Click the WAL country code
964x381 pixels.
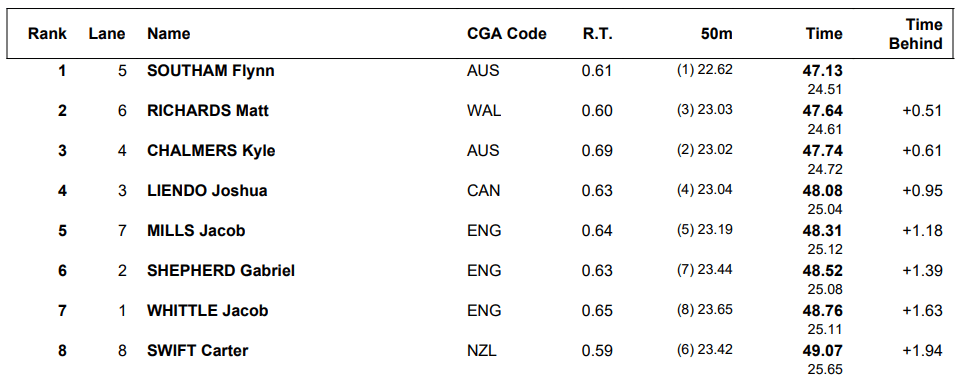click(x=484, y=111)
